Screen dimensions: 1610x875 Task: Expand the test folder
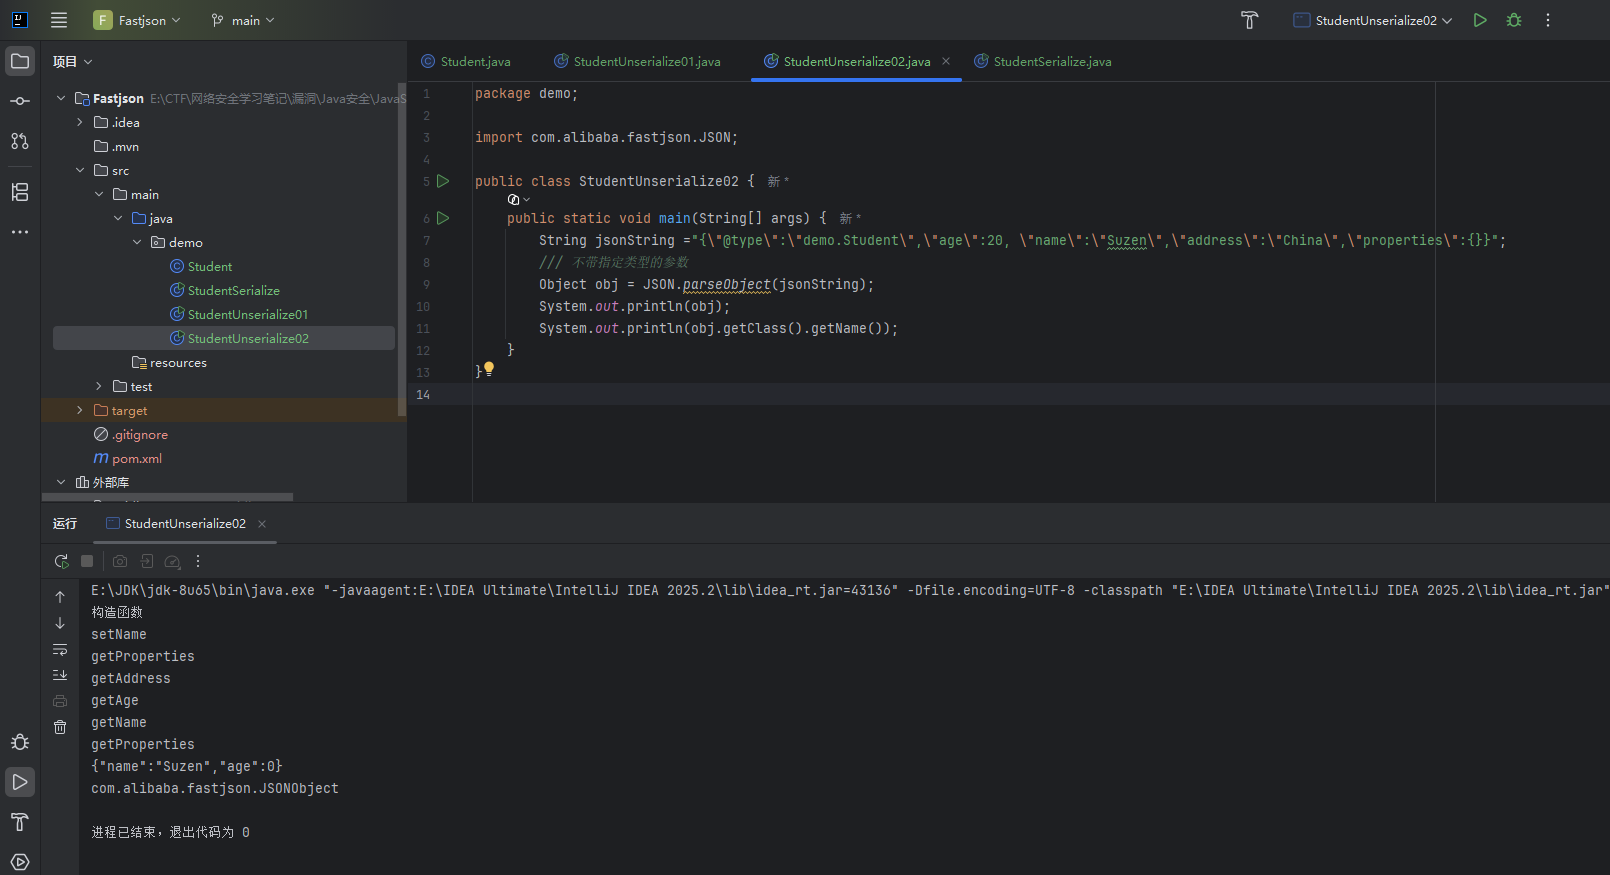[x=99, y=386]
